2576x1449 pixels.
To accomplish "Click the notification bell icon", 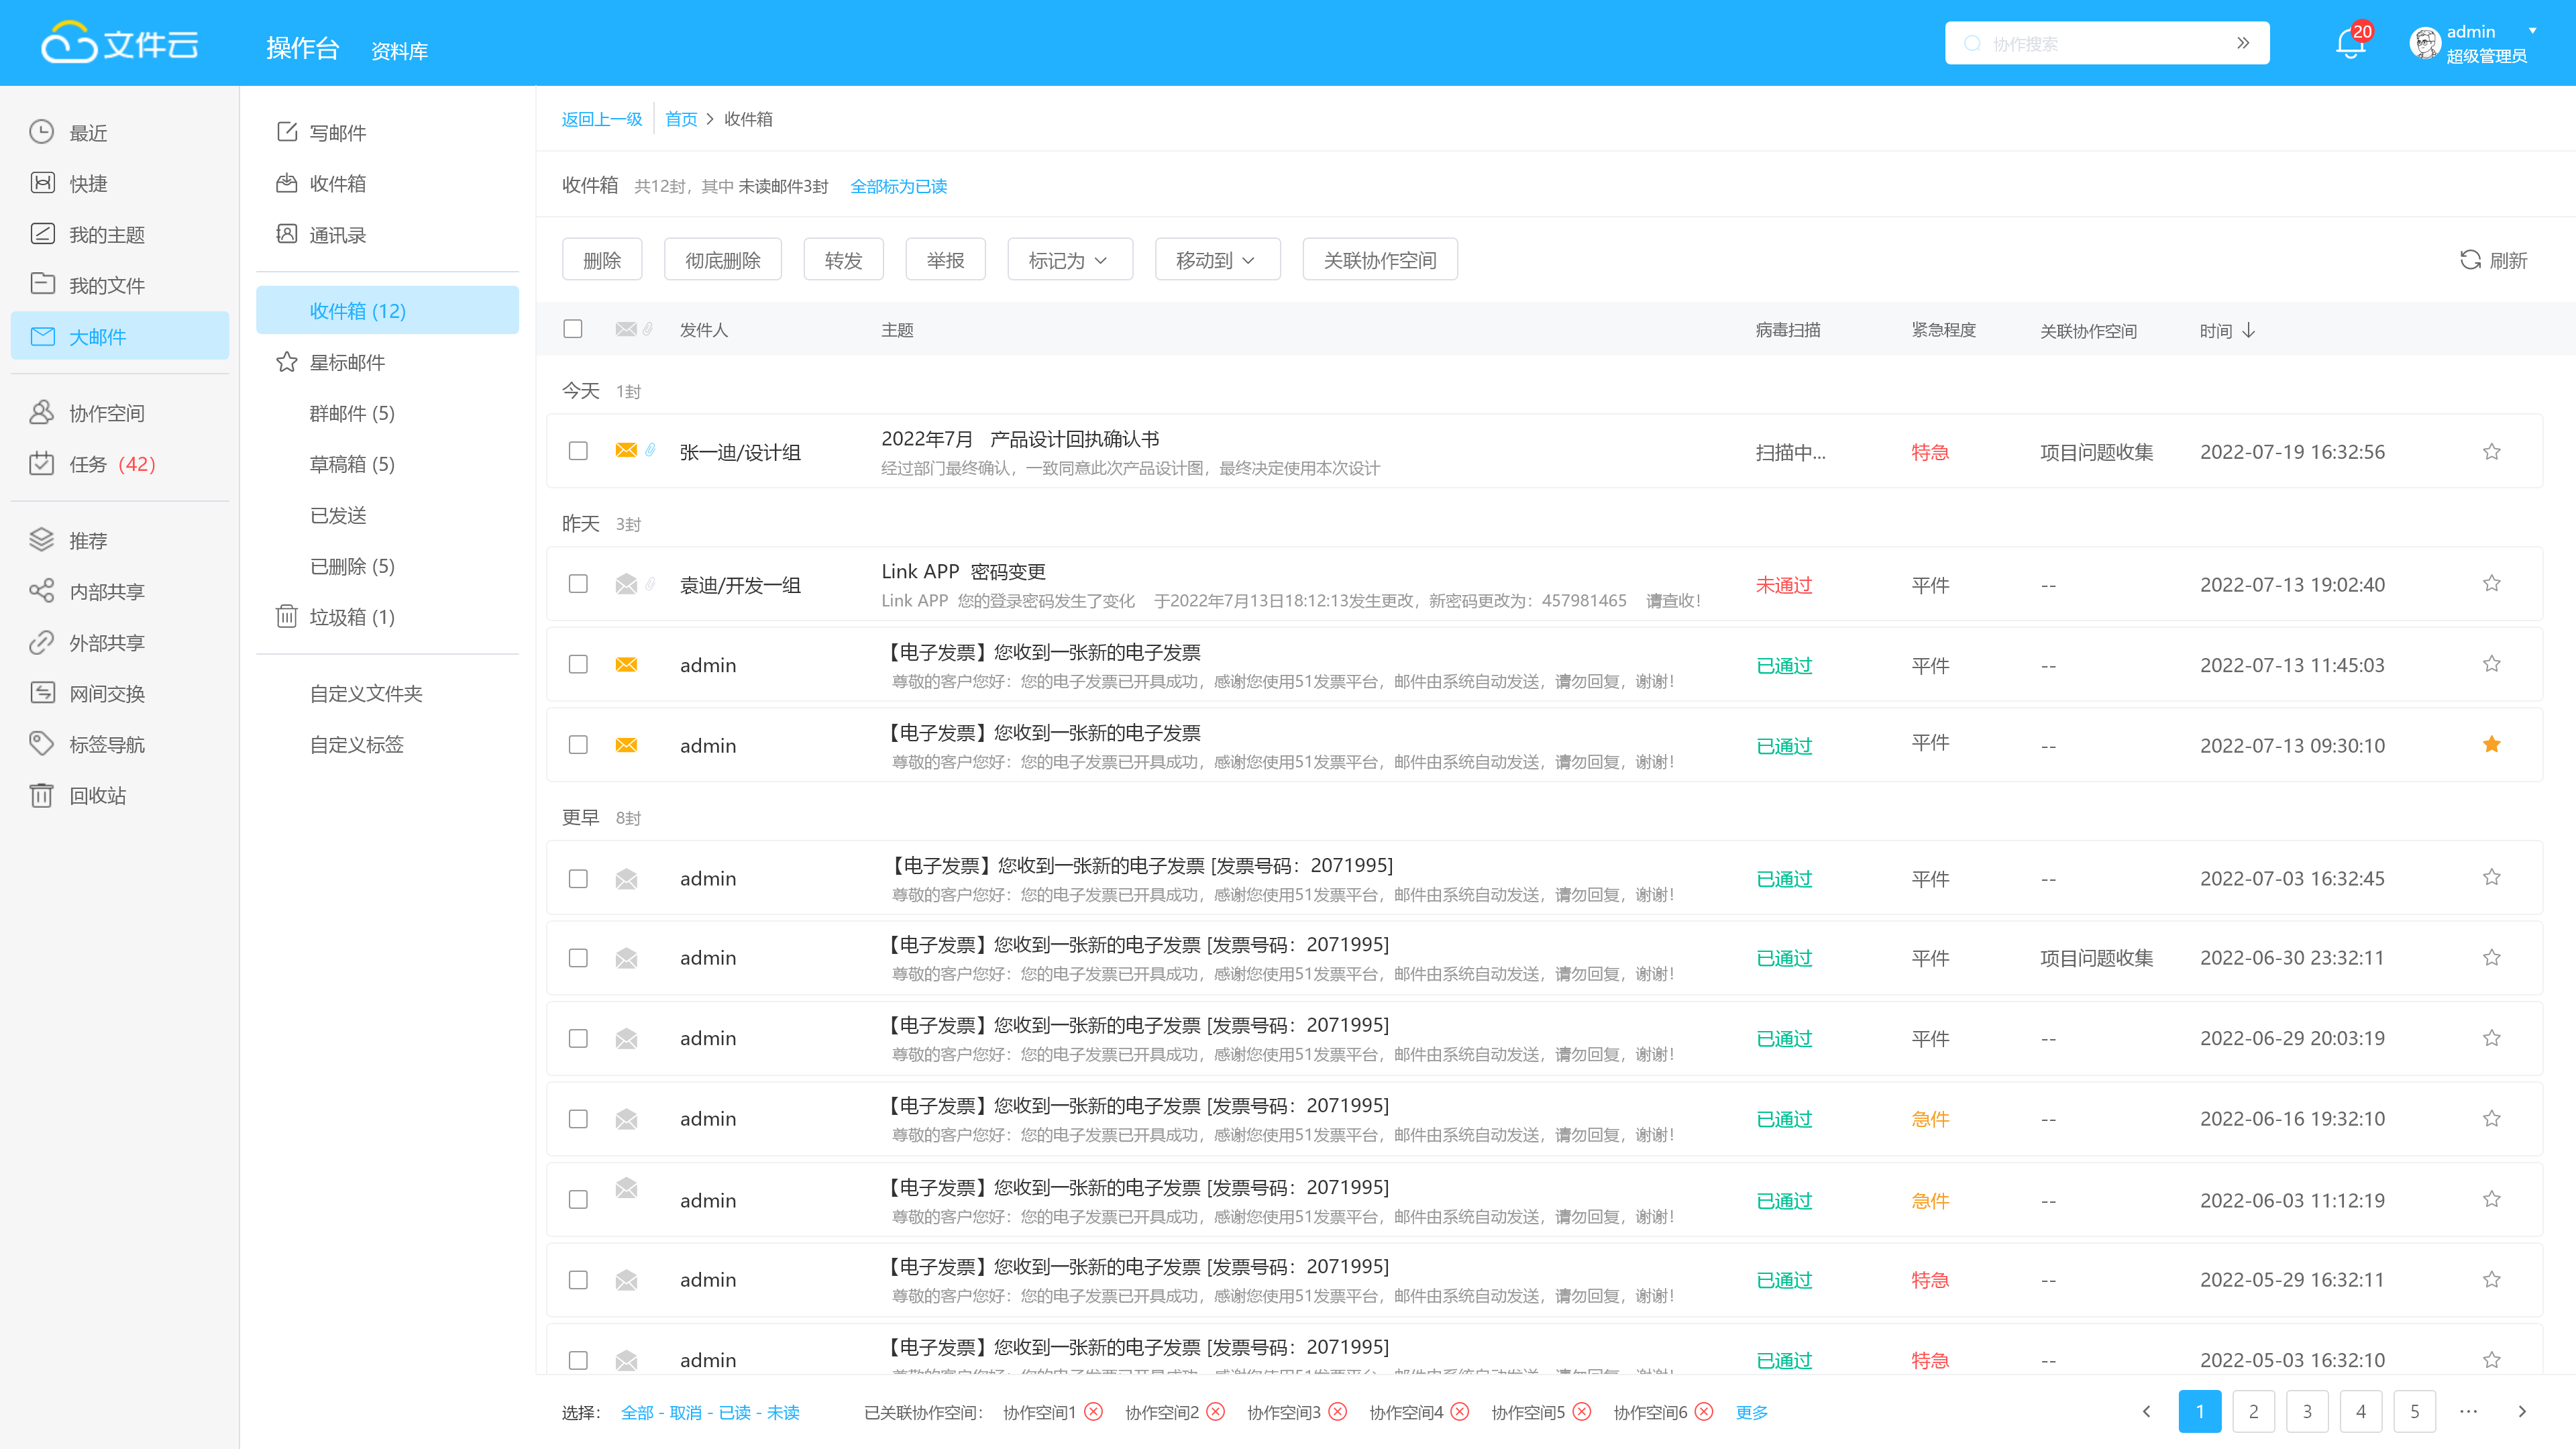I will point(2349,45).
